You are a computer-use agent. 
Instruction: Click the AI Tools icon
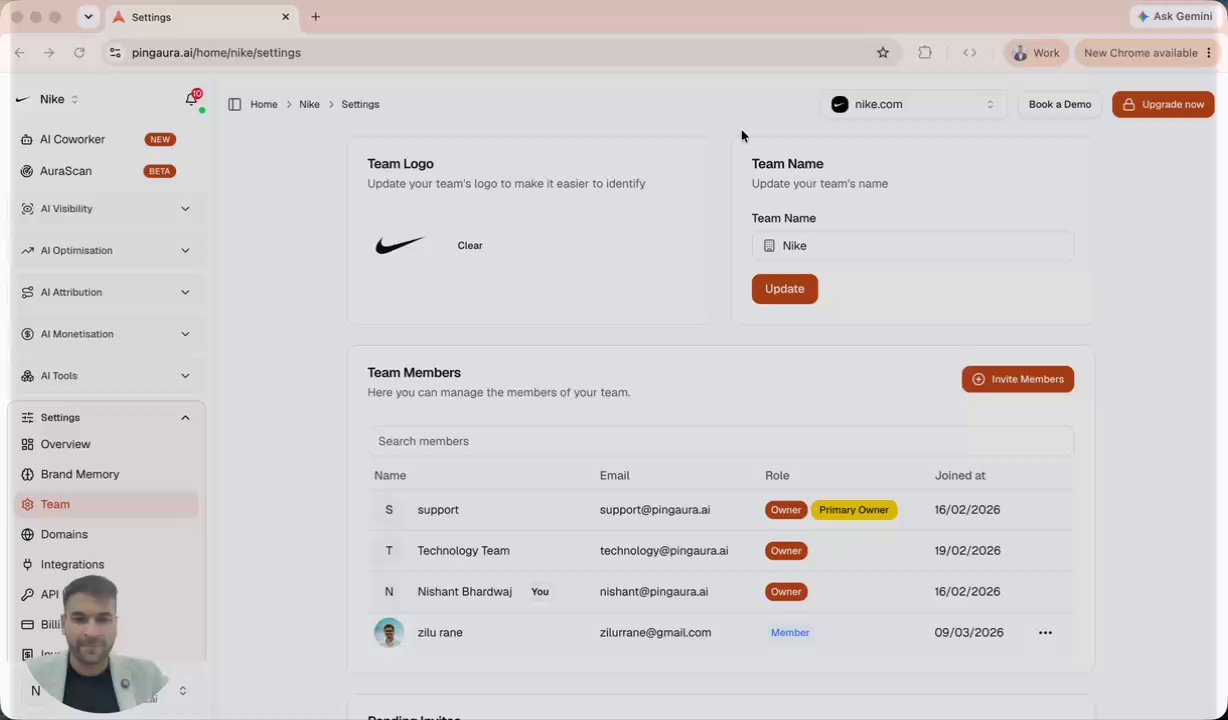pyautogui.click(x=27, y=376)
